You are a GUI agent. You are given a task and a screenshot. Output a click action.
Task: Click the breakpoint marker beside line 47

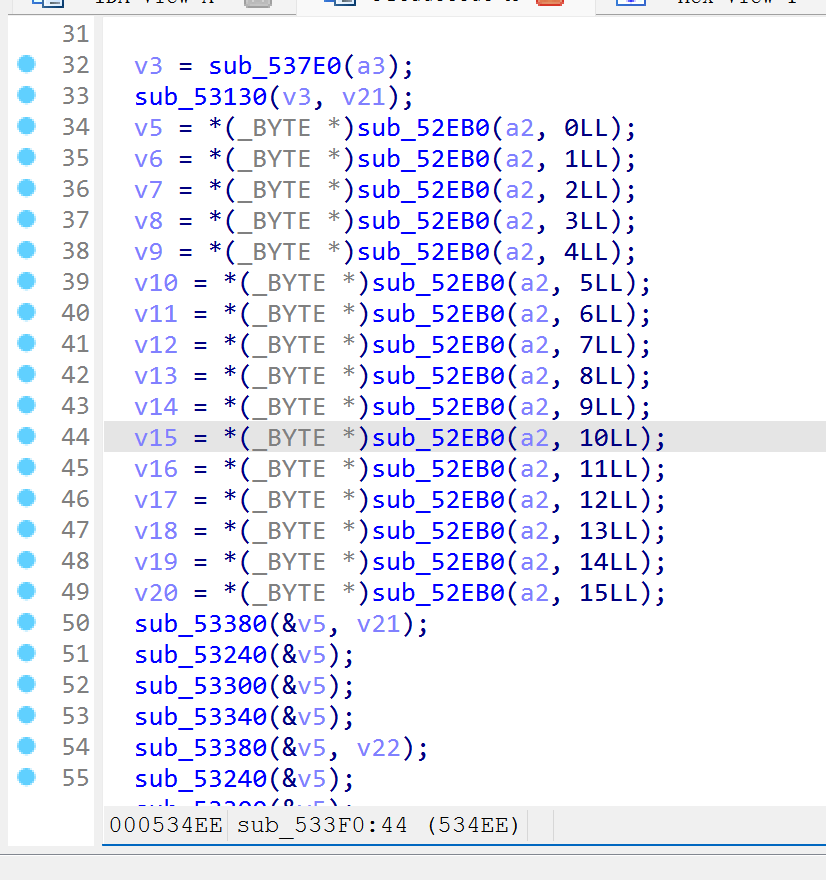pyautogui.click(x=27, y=529)
